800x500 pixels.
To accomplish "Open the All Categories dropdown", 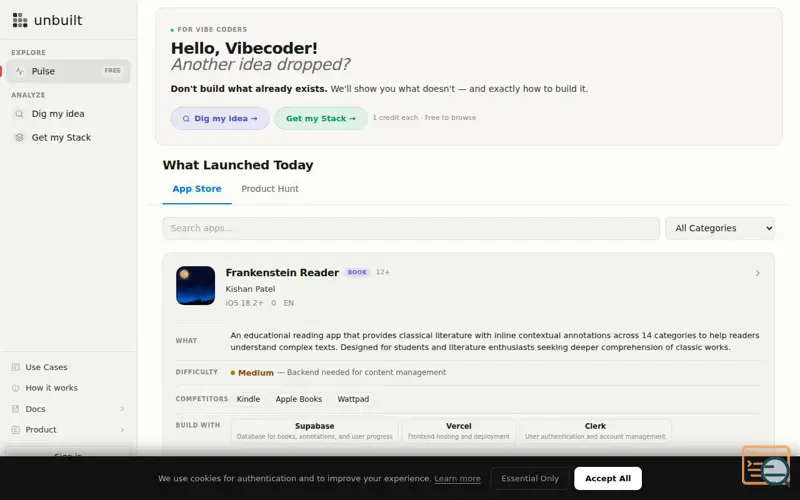I will click(x=720, y=228).
